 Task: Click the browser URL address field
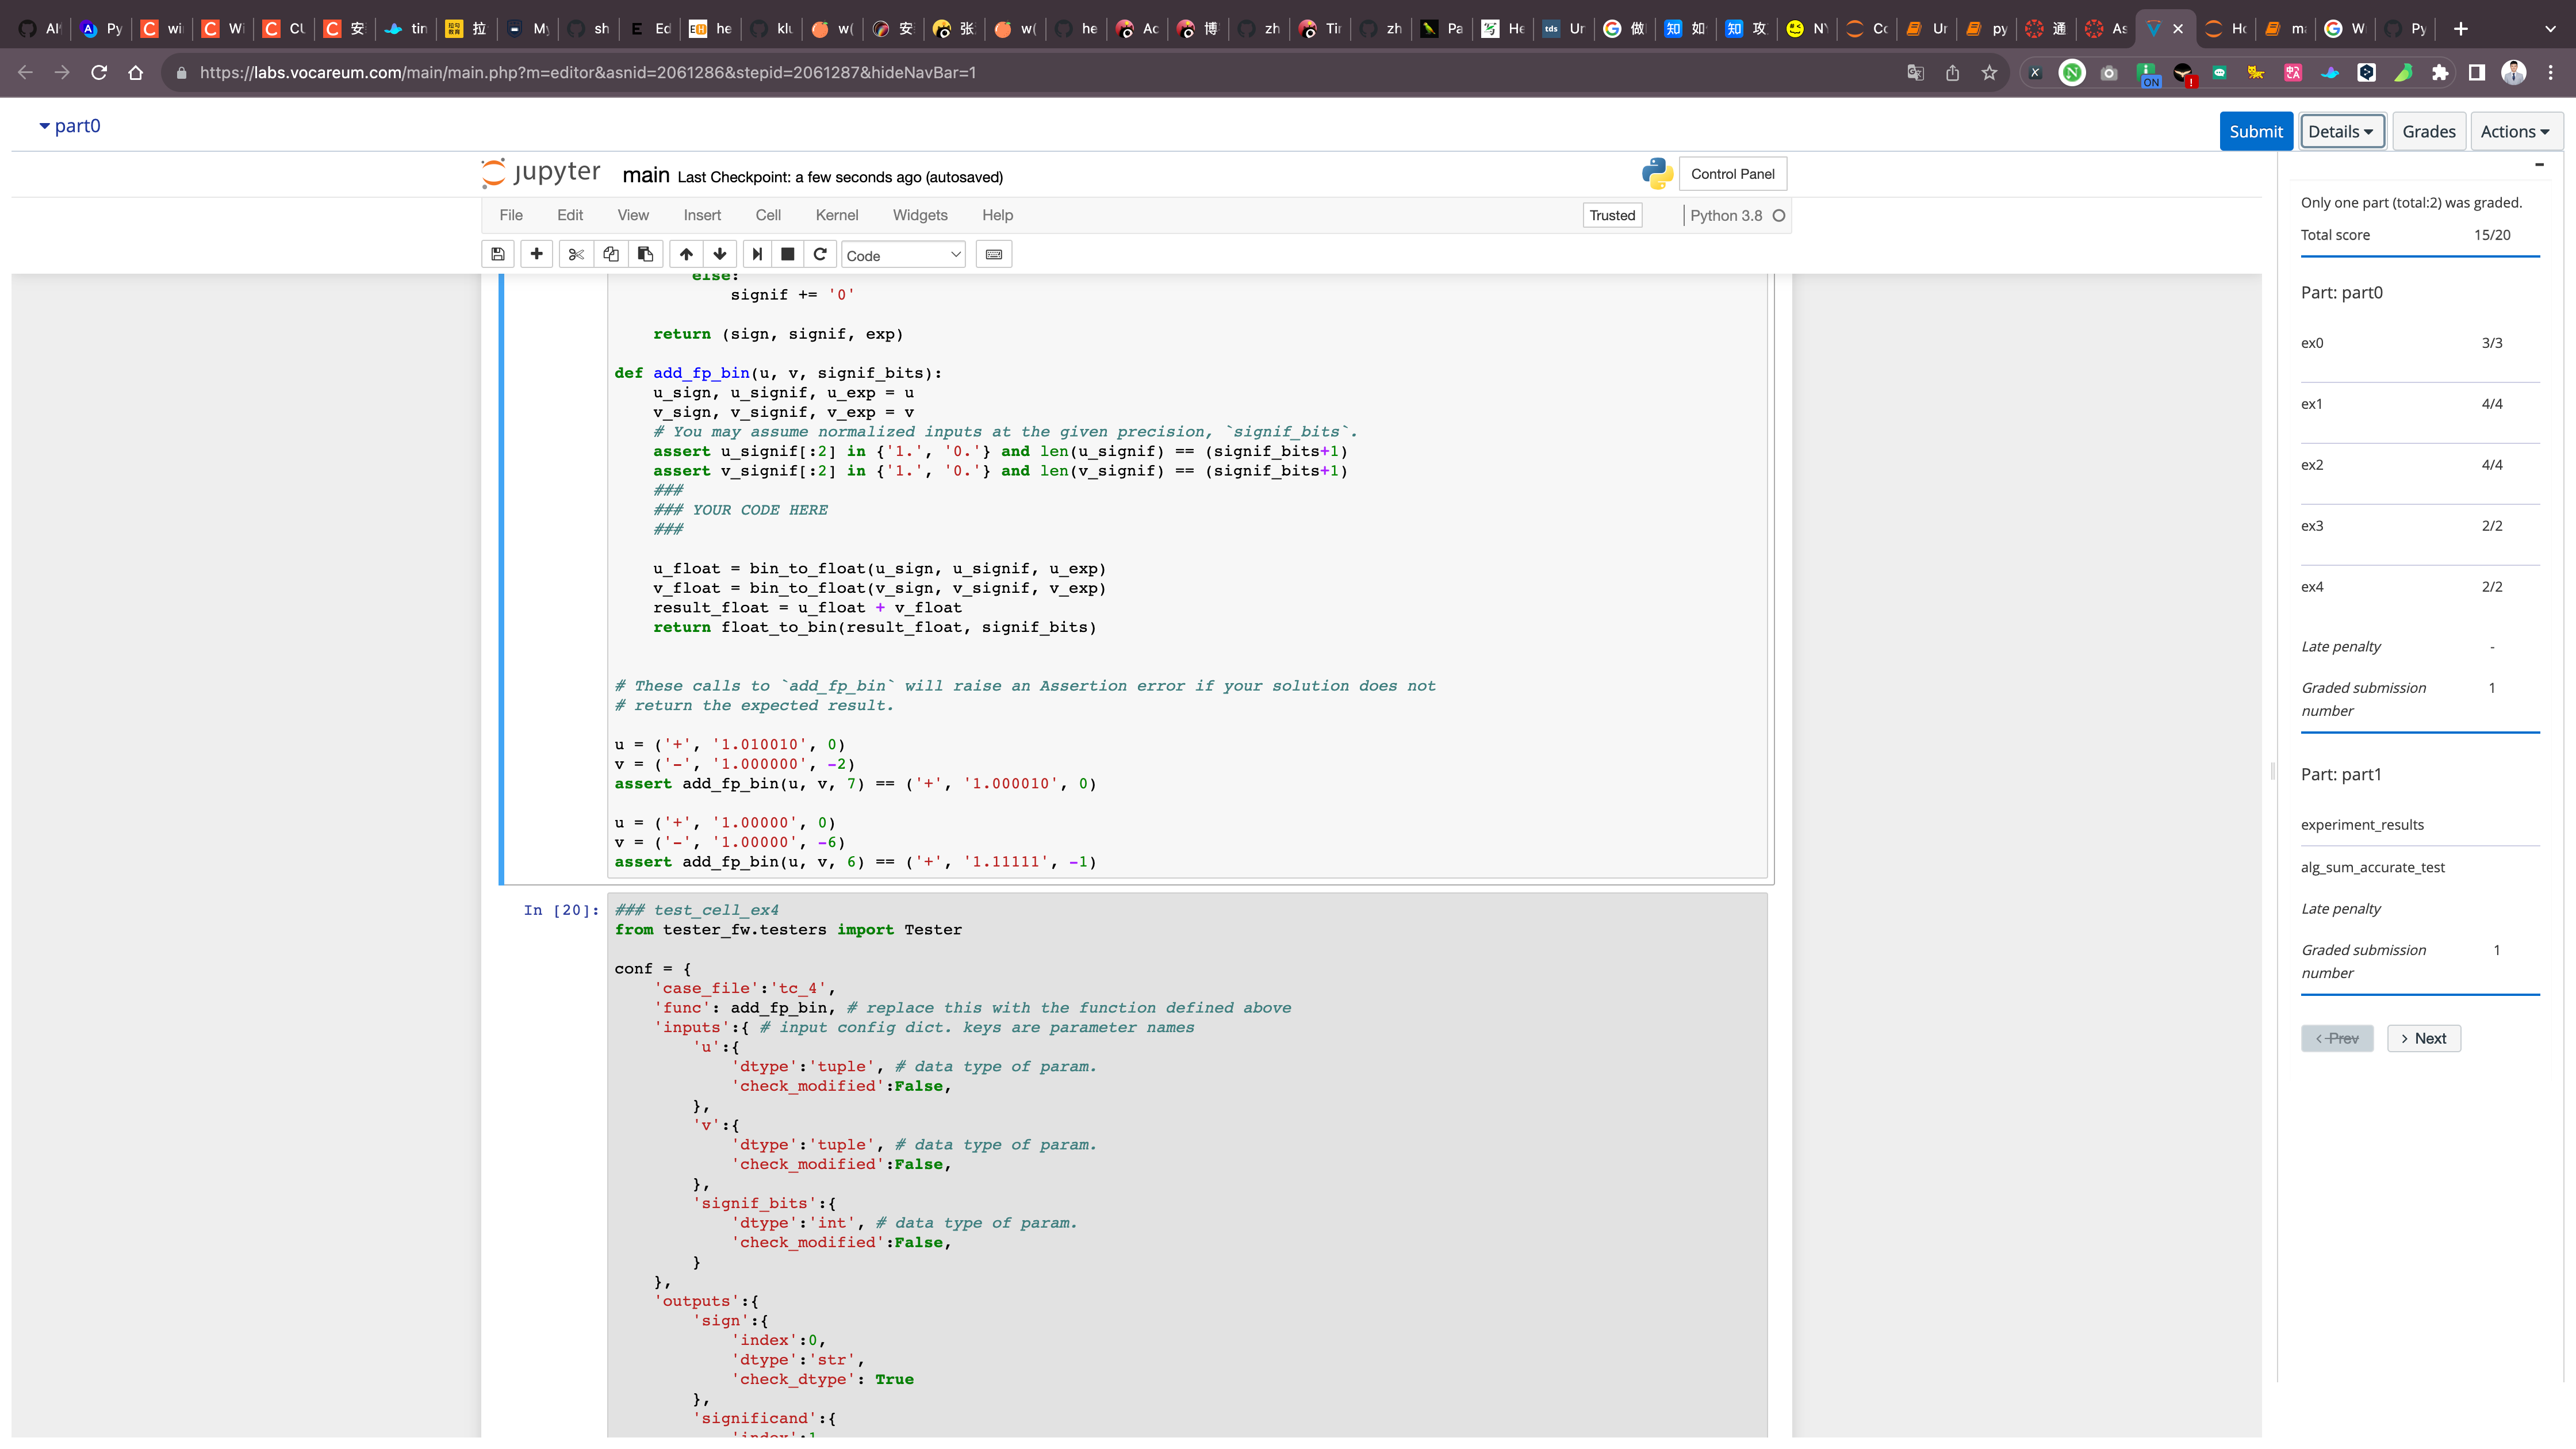click(1040, 72)
